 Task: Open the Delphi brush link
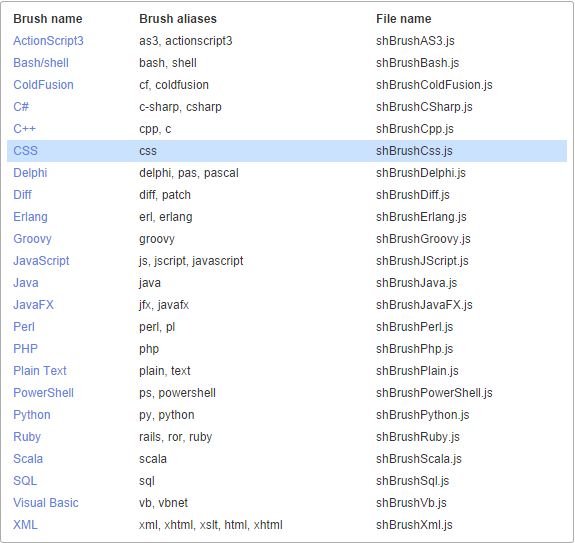click(30, 173)
